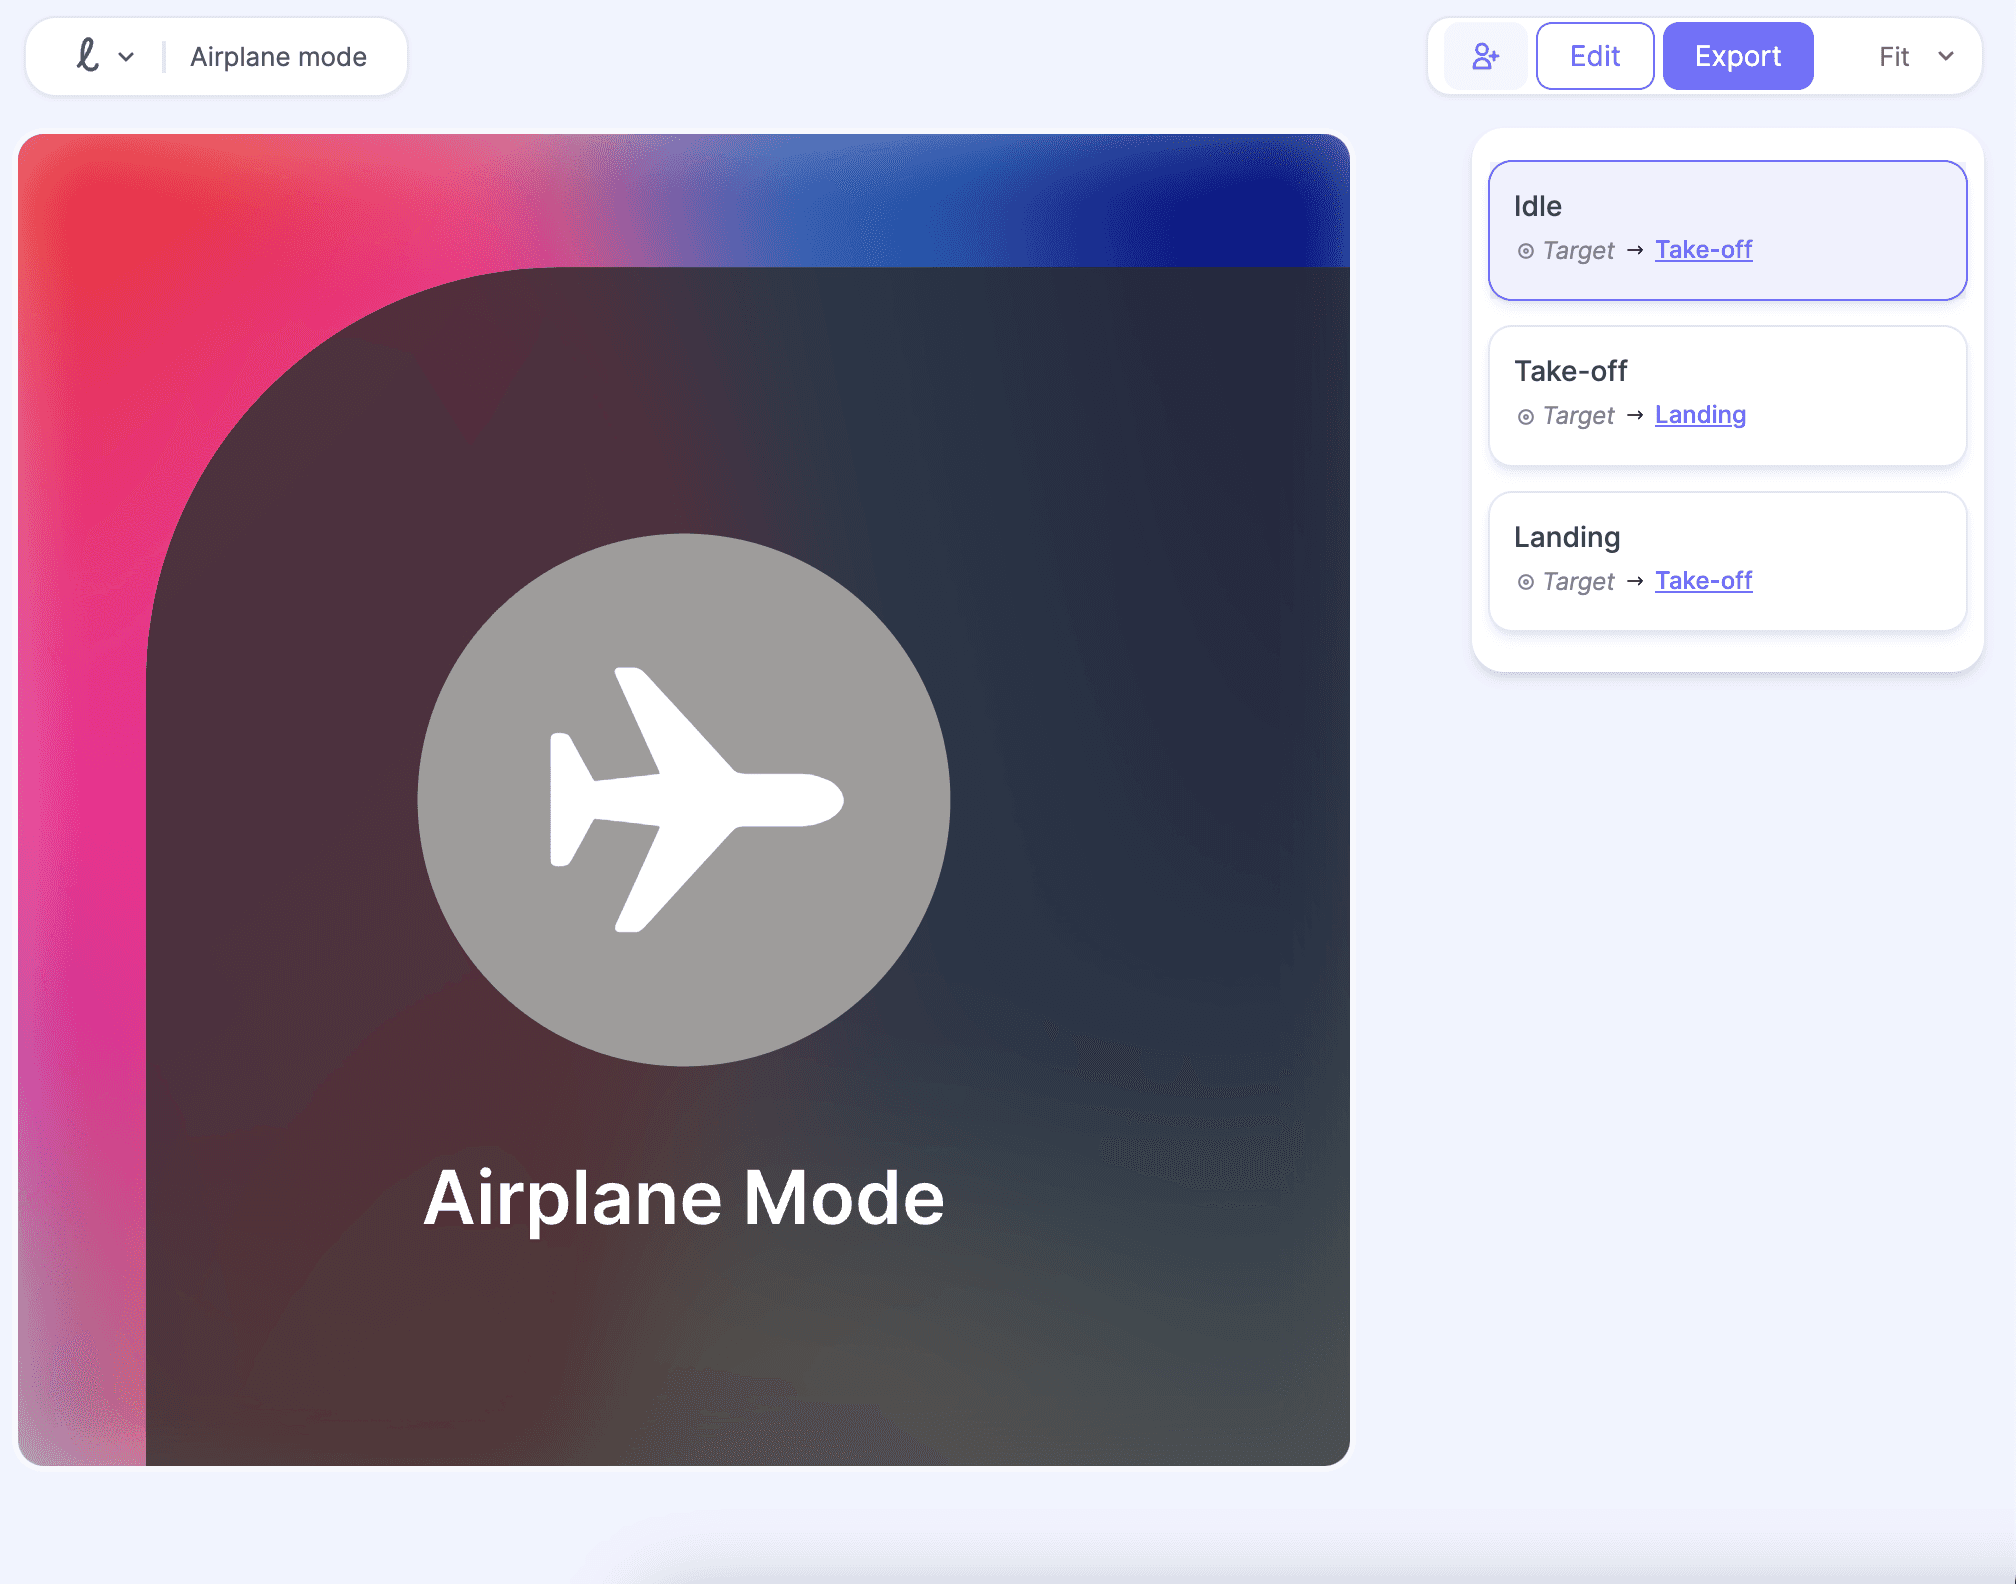The height and width of the screenshot is (1584, 2016).
Task: Click the Landing state title
Action: click(1567, 537)
